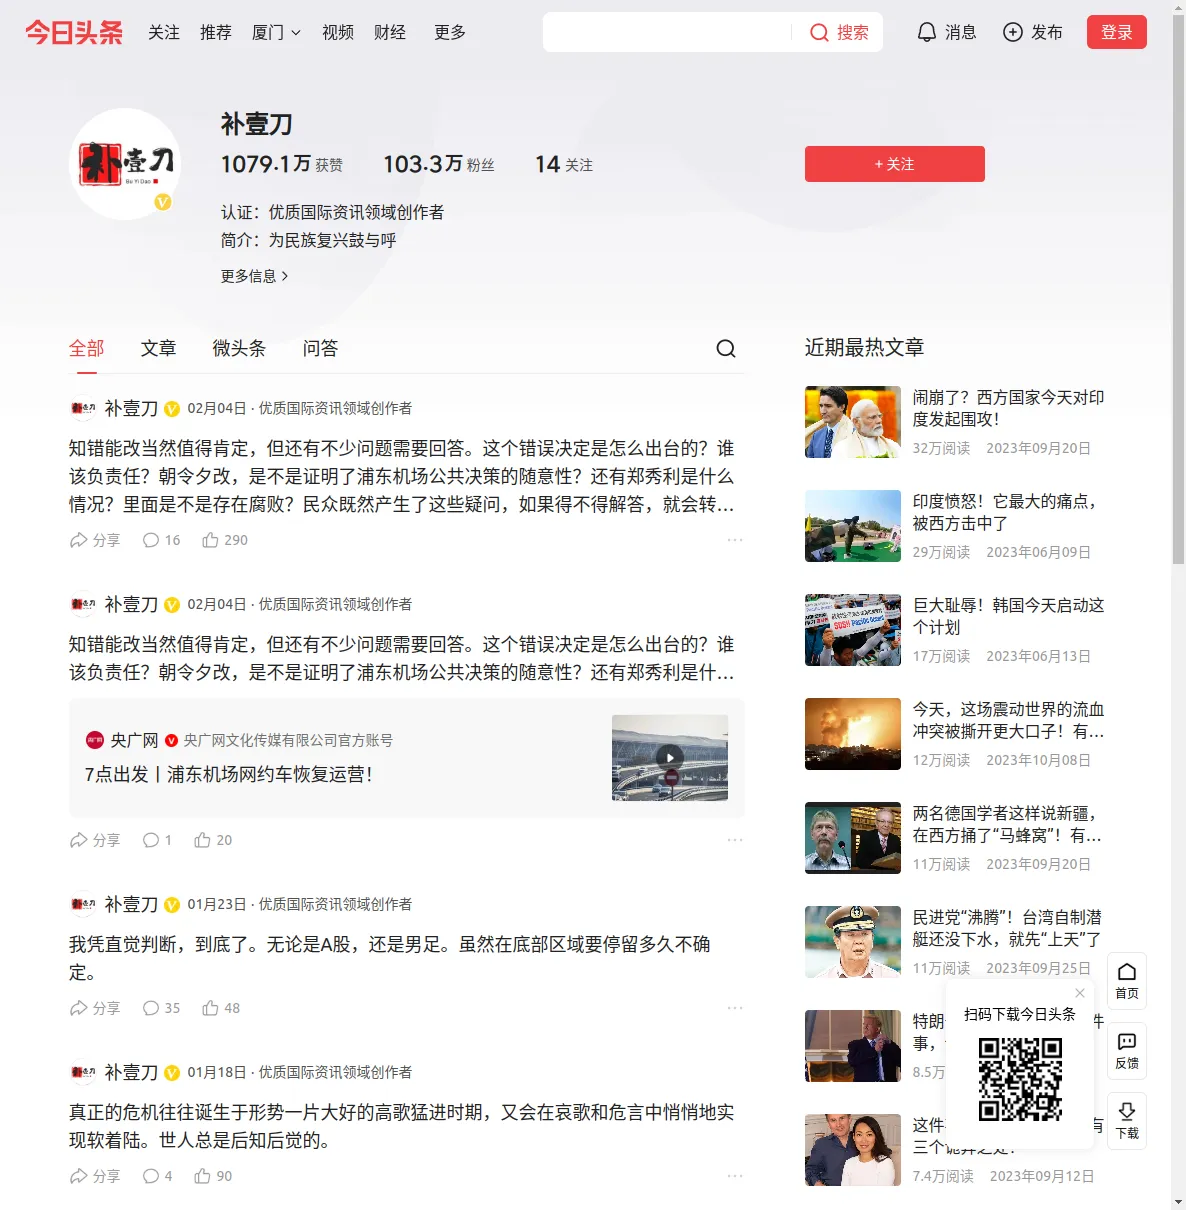
Task: Like the post with 290 likes
Action: coord(225,540)
